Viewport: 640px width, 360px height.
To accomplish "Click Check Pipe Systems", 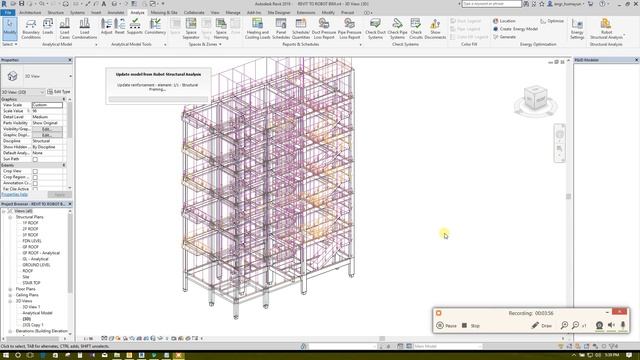I will [397, 29].
